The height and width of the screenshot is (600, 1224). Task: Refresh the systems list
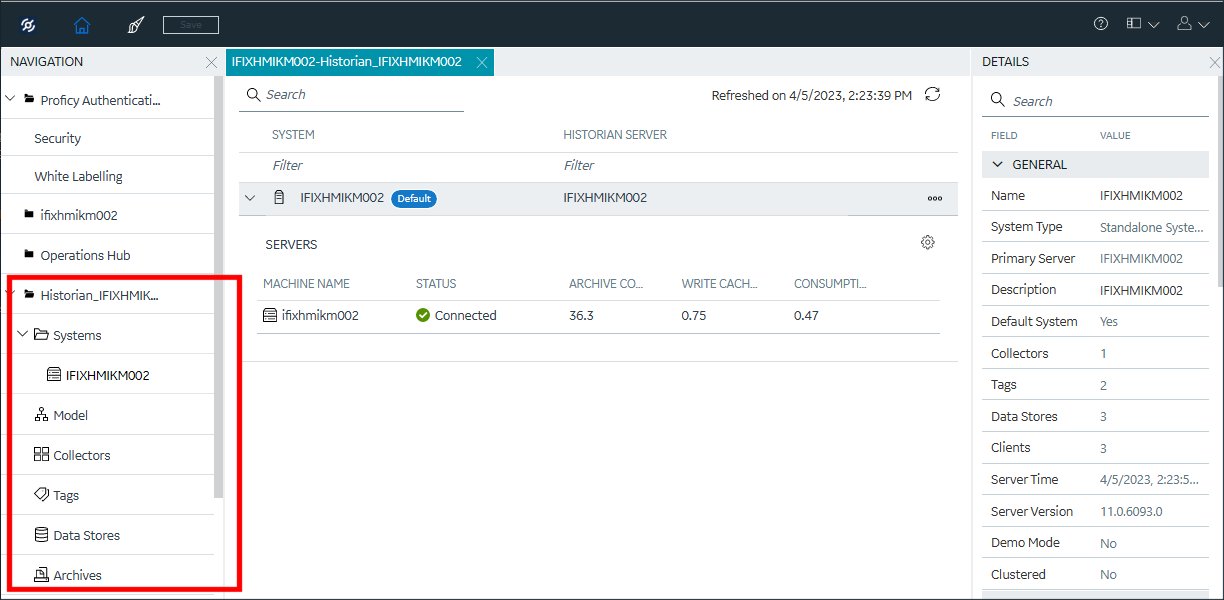pos(932,94)
